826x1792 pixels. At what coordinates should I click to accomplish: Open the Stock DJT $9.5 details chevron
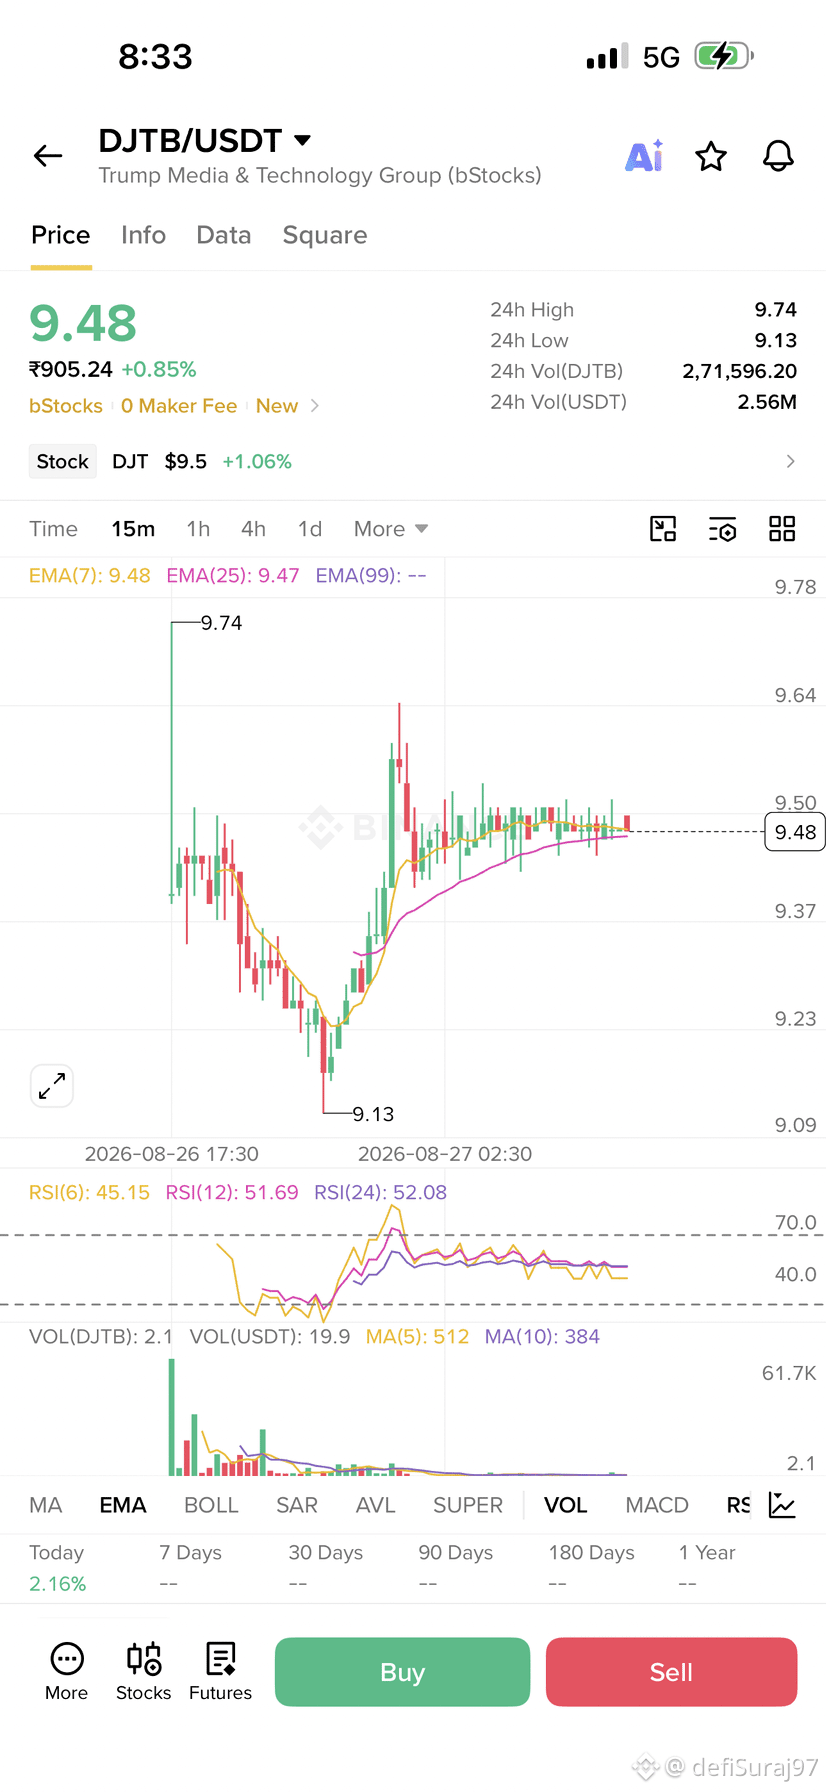pyautogui.click(x=790, y=461)
